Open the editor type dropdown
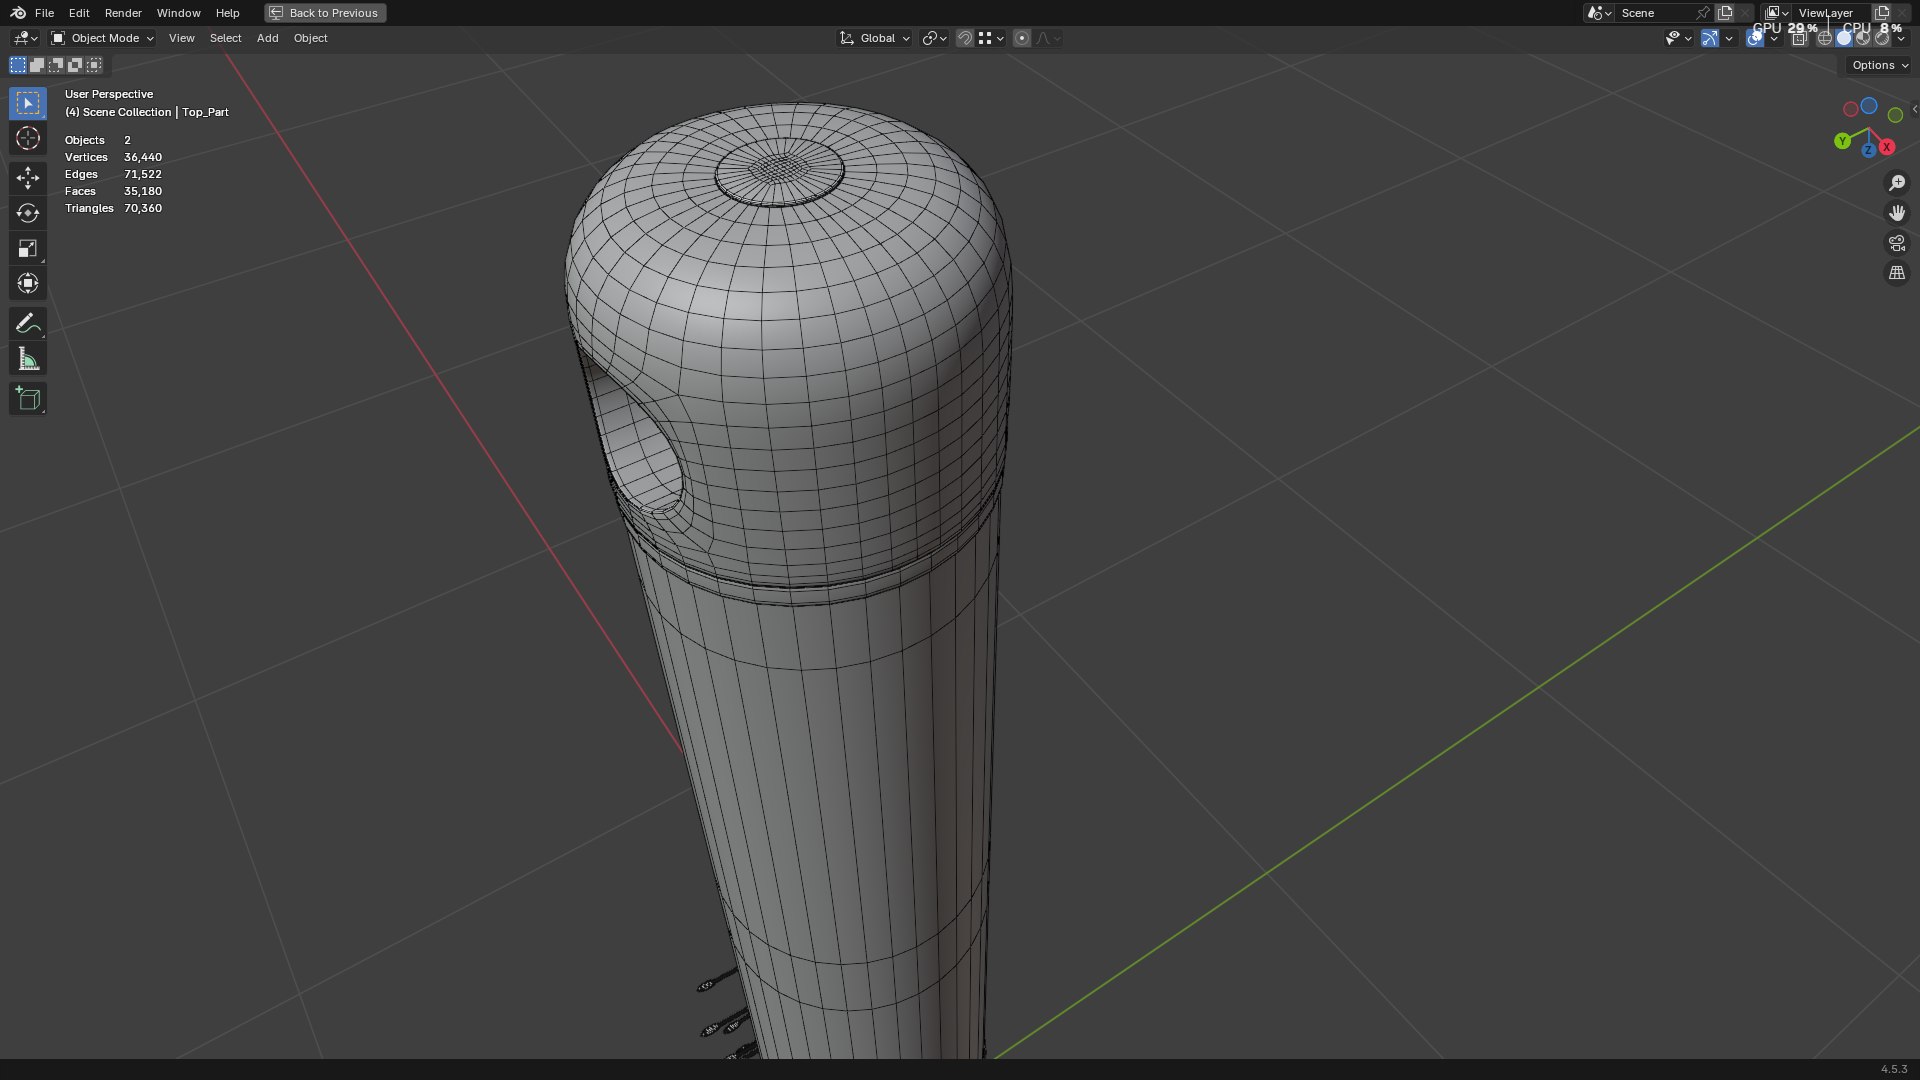 point(25,38)
